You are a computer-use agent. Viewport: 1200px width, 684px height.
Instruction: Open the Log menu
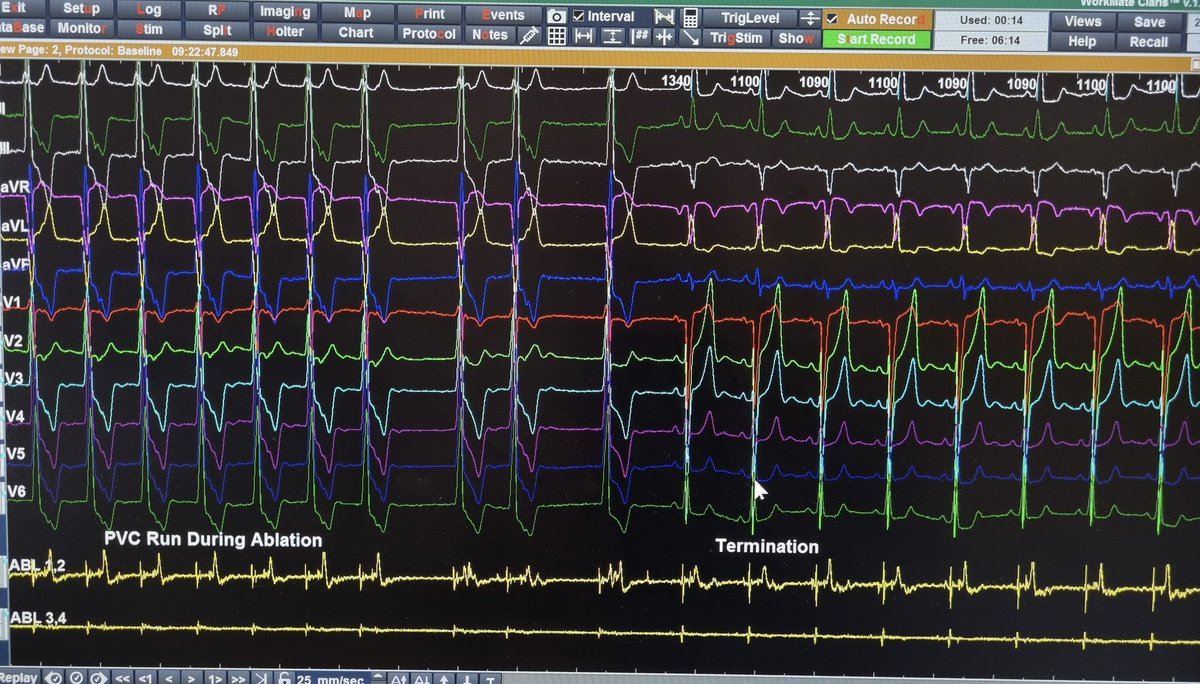[148, 9]
